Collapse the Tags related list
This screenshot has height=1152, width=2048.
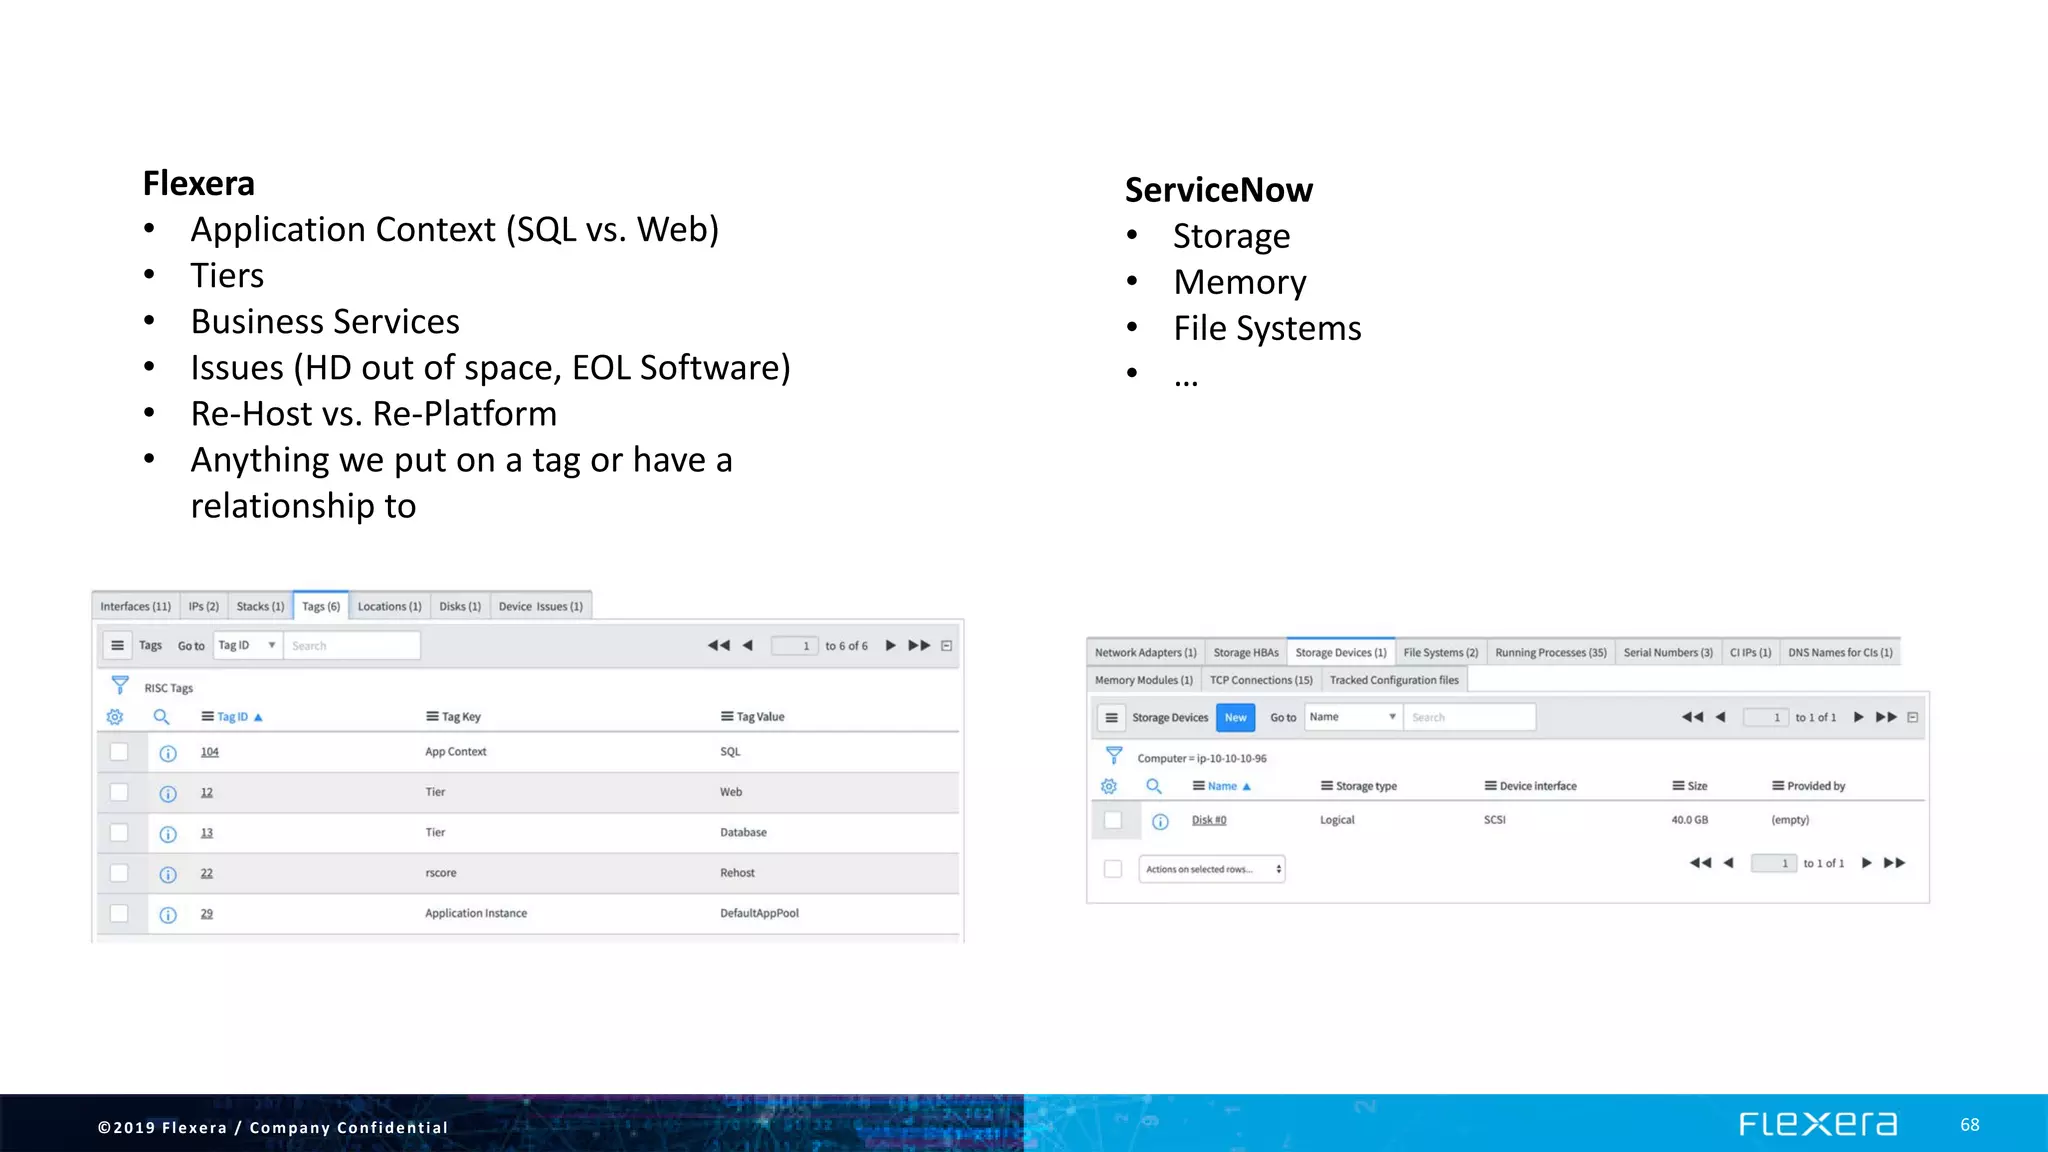946,646
